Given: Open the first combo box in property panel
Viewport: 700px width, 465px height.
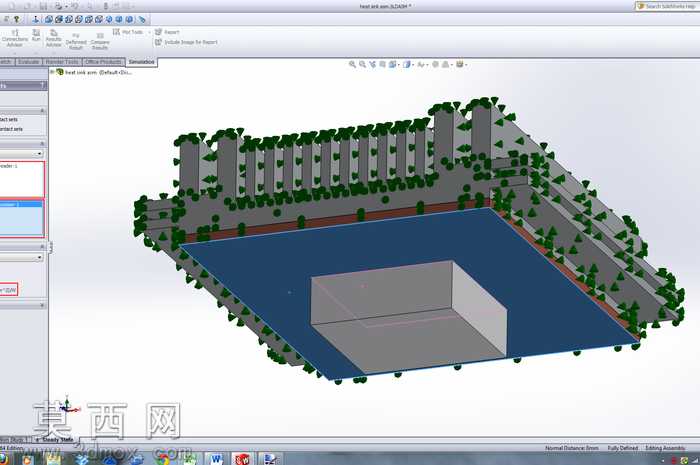Looking at the screenshot, I should click(x=21, y=154).
